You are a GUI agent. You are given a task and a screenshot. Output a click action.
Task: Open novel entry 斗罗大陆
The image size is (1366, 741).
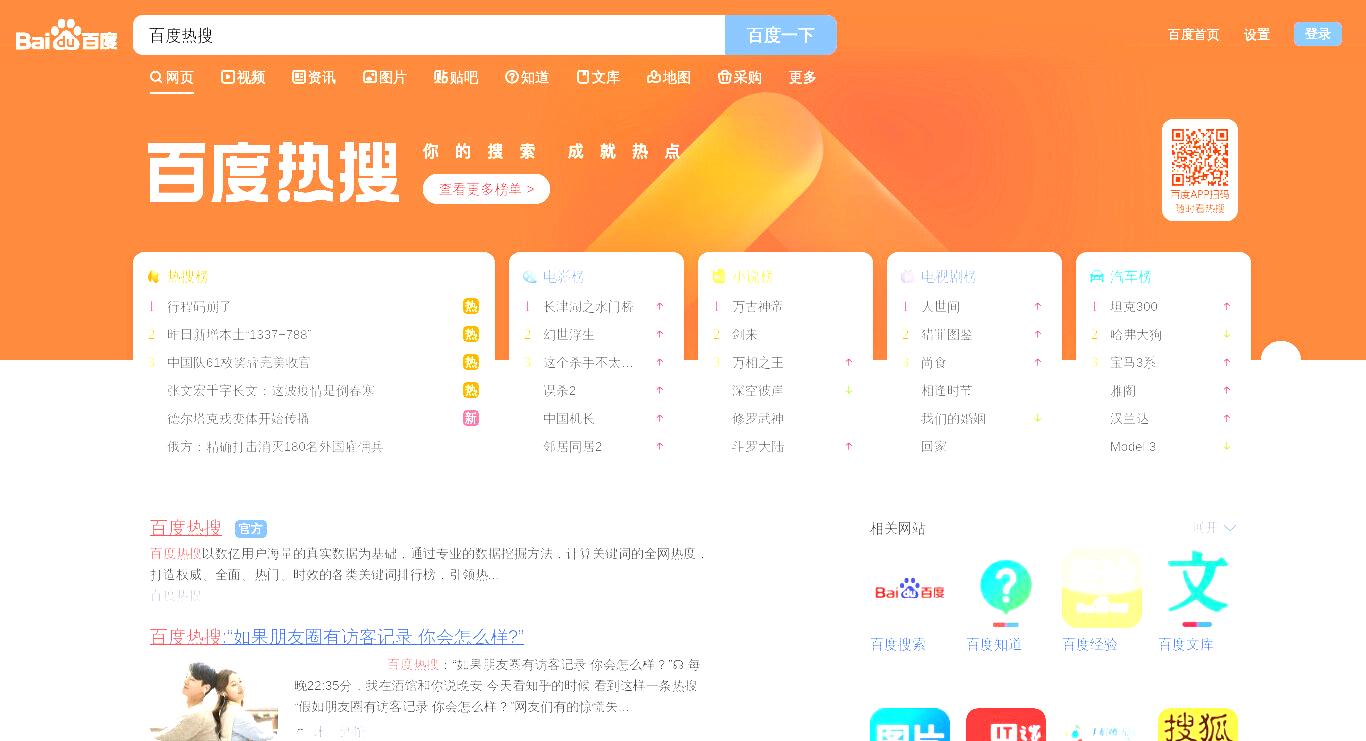pos(758,446)
